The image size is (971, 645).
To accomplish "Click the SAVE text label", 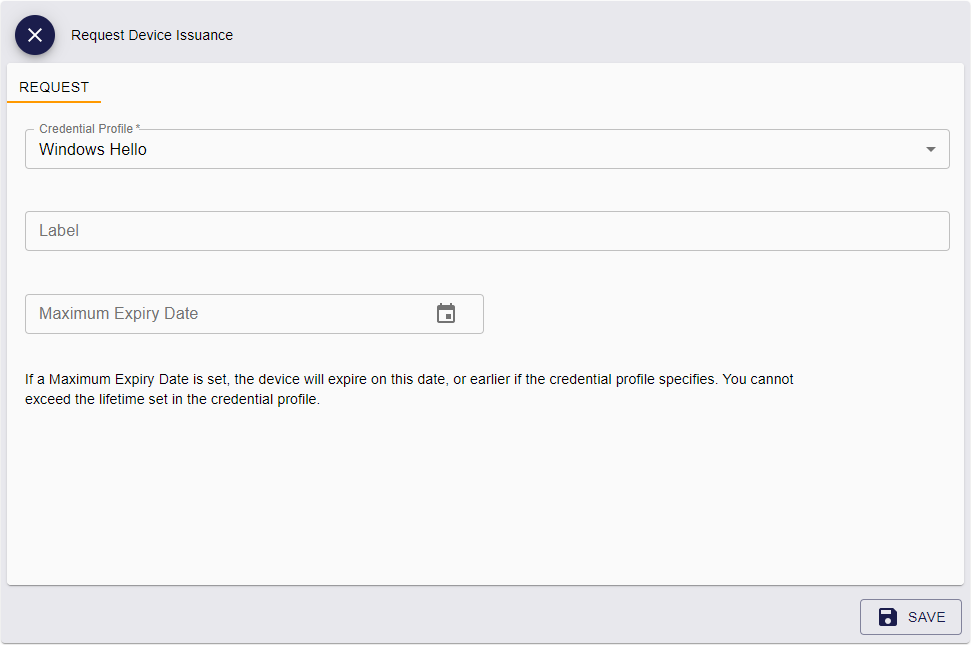I will (926, 617).
